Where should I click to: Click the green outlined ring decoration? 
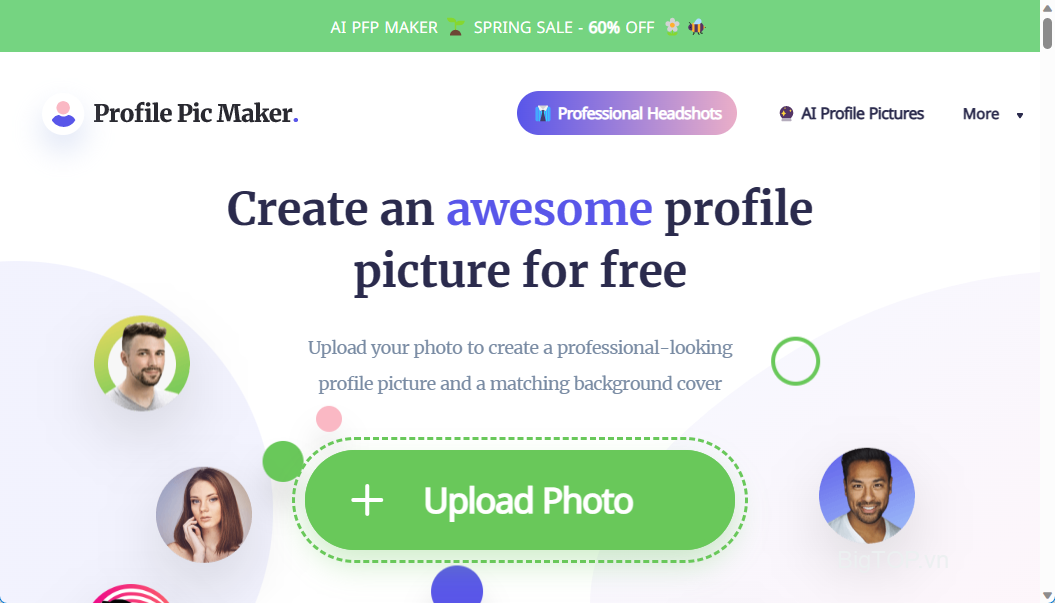[x=795, y=361]
